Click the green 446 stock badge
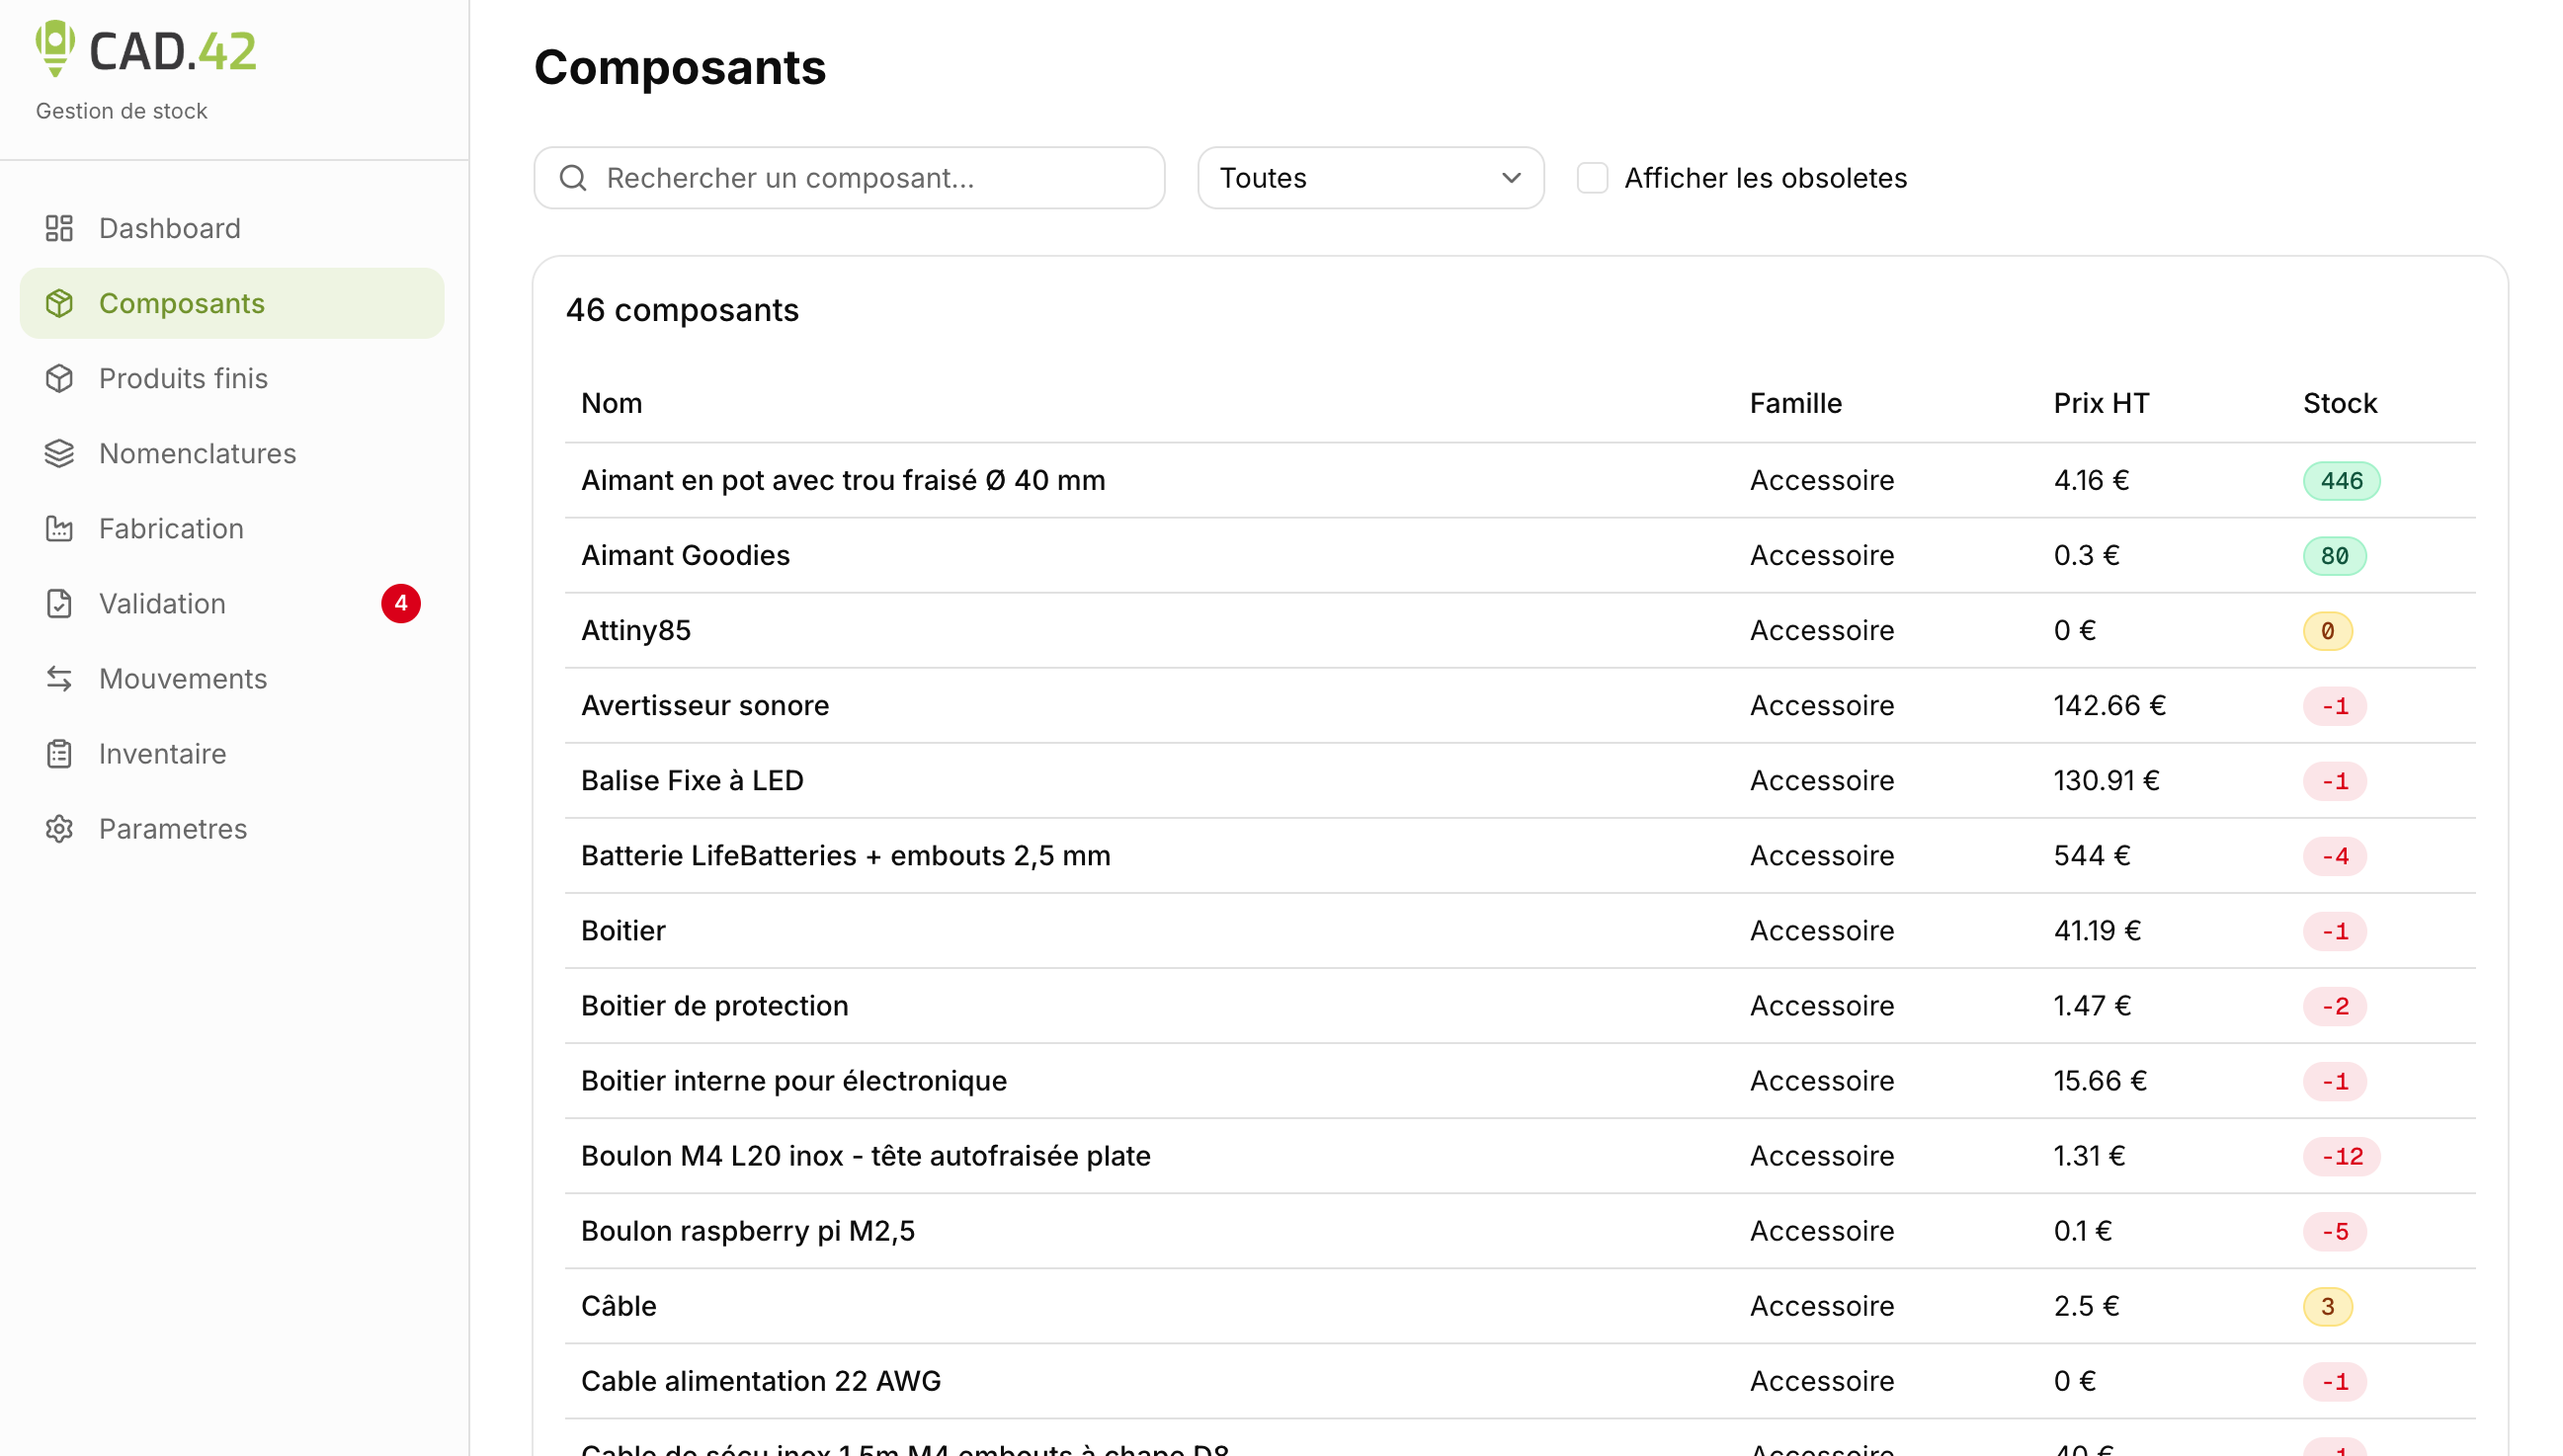 pos(2340,480)
